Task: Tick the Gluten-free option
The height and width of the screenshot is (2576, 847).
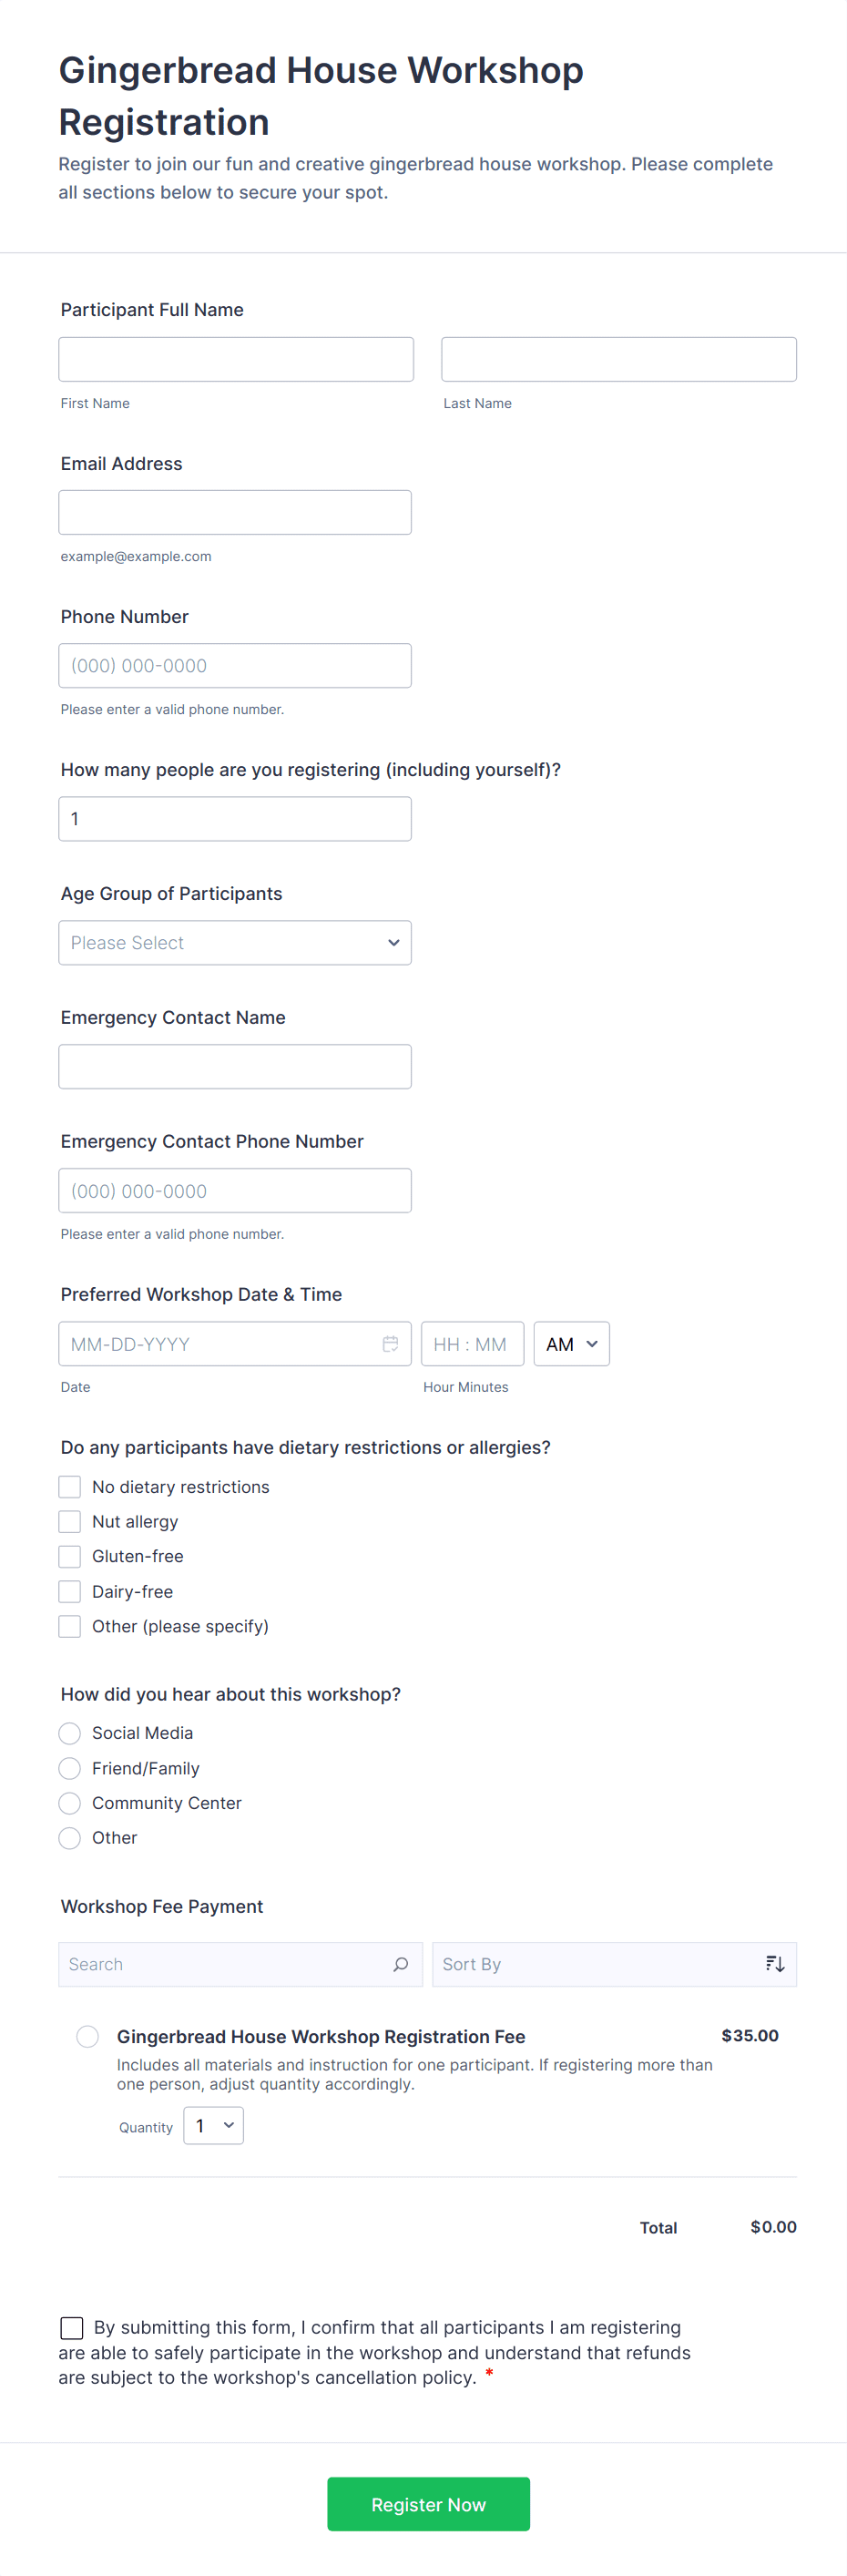Action: pos(70,1556)
